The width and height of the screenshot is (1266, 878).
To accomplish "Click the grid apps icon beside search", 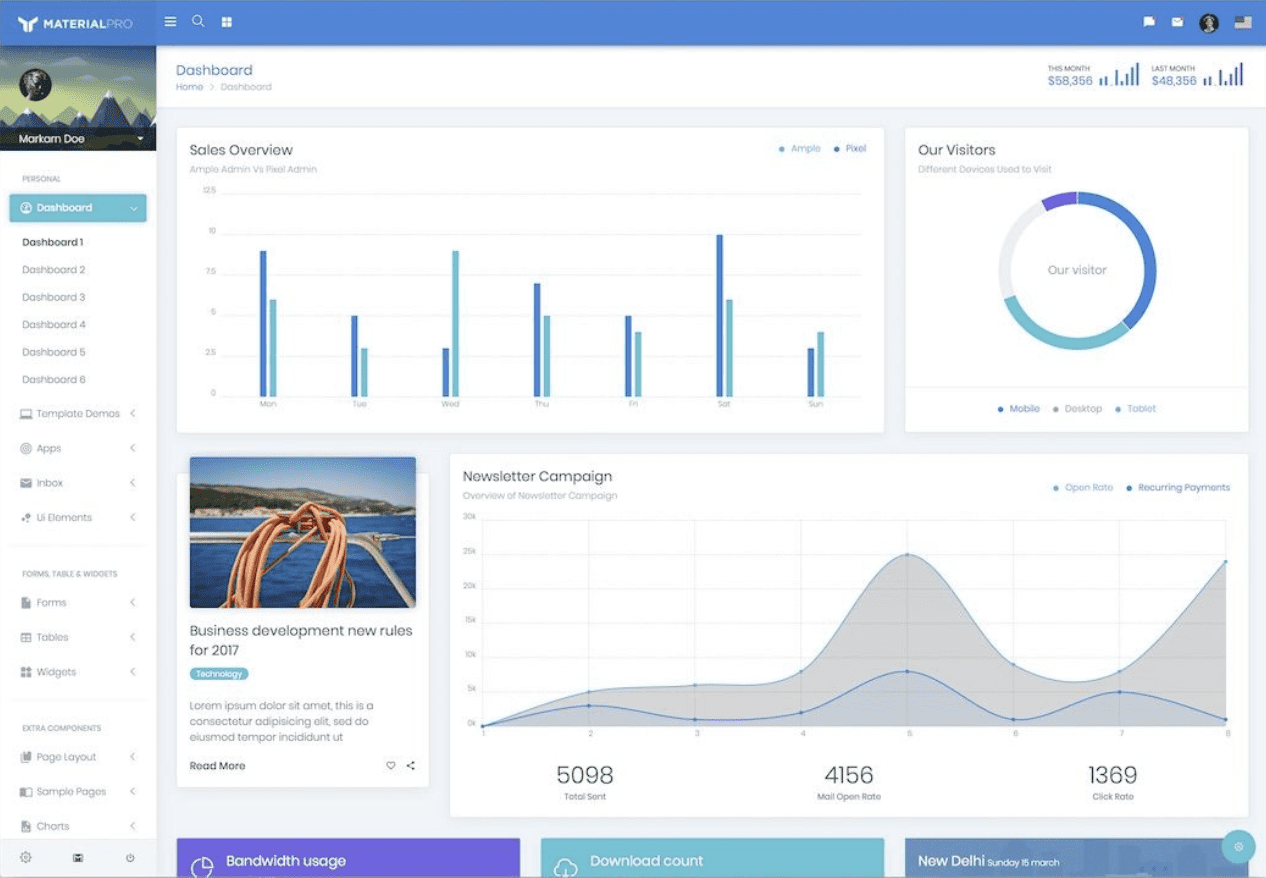I will (x=227, y=21).
